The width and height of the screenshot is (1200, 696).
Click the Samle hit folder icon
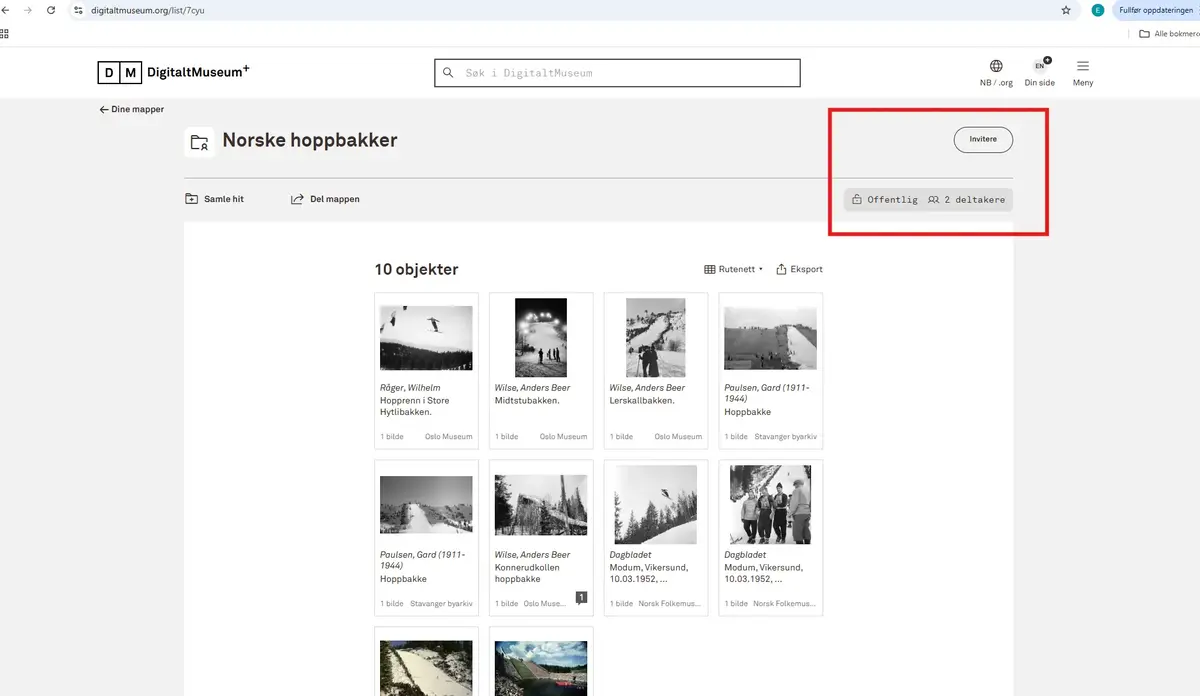[x=192, y=199]
